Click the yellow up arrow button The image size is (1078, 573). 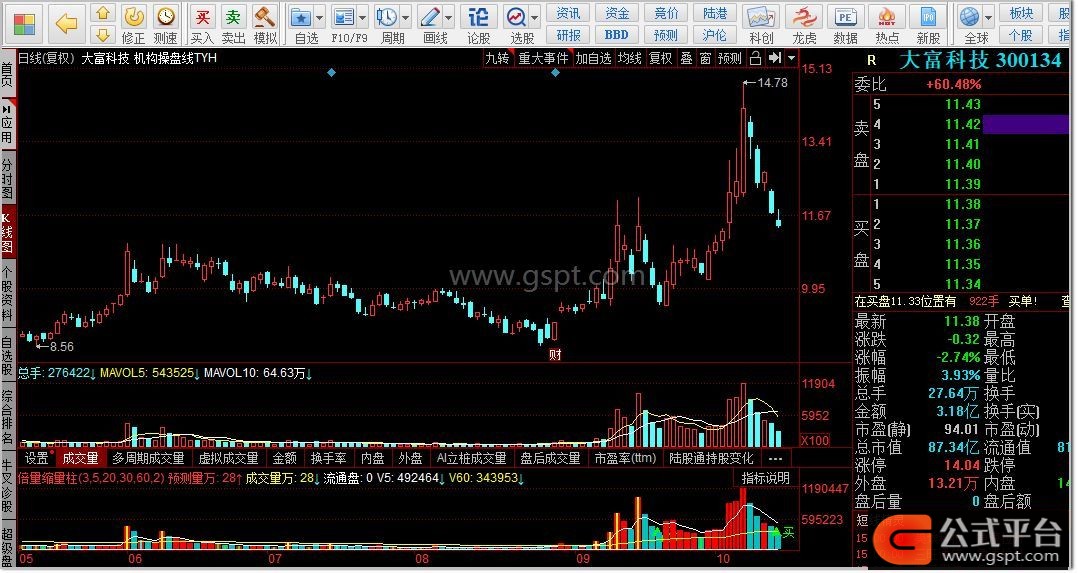click(x=102, y=13)
